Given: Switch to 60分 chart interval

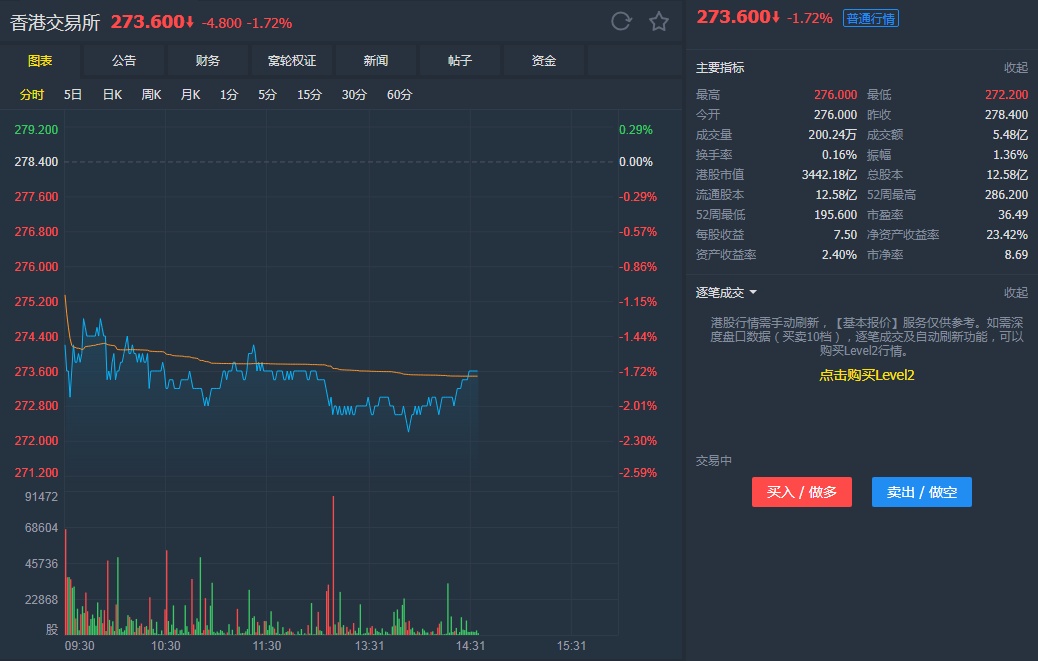Looking at the screenshot, I should 399,95.
